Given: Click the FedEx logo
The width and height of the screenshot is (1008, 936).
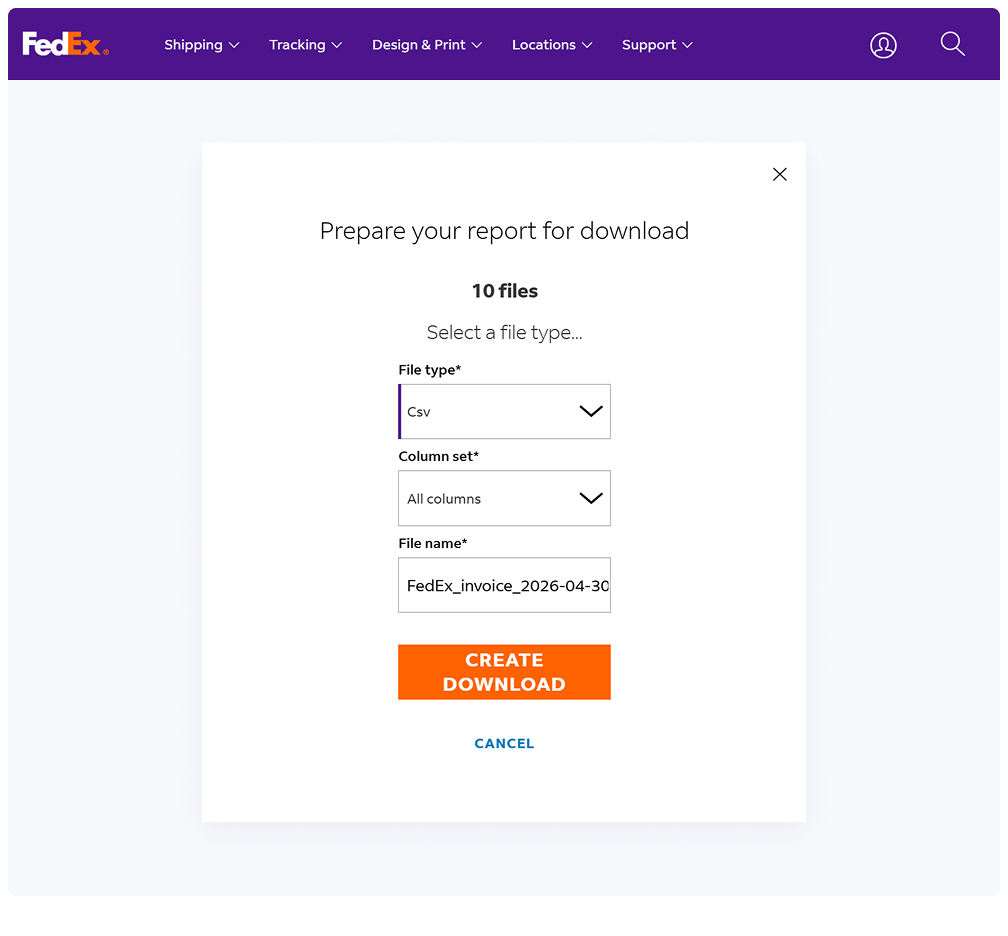Looking at the screenshot, I should click(x=66, y=44).
